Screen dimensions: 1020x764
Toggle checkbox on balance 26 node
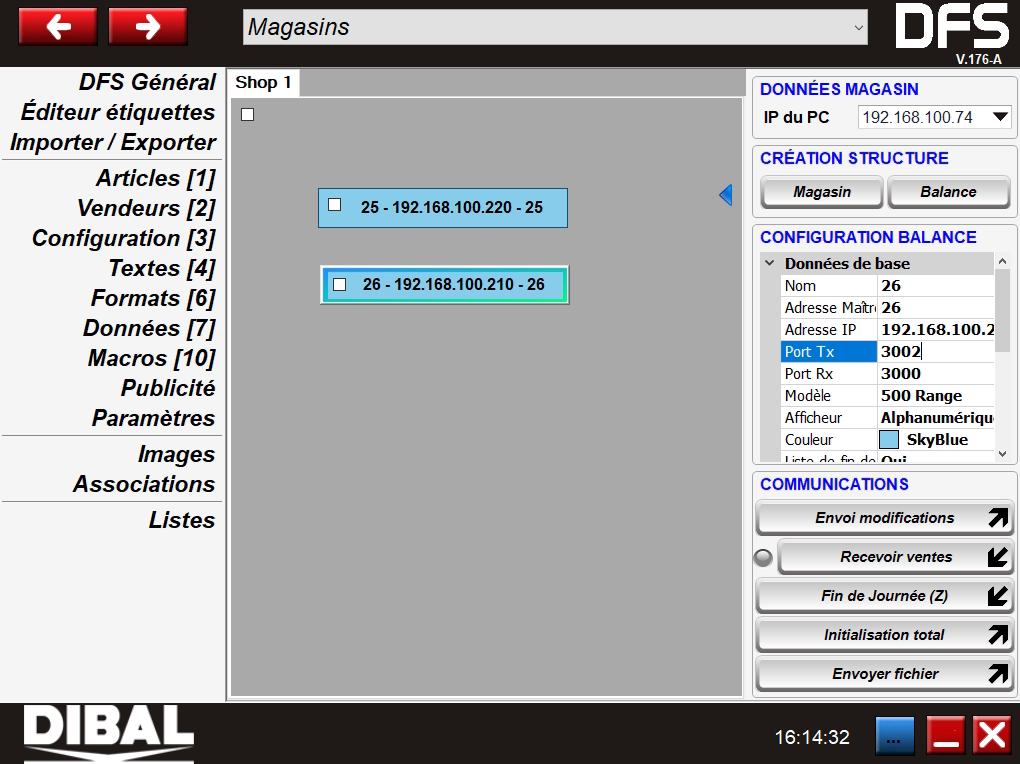tap(339, 285)
